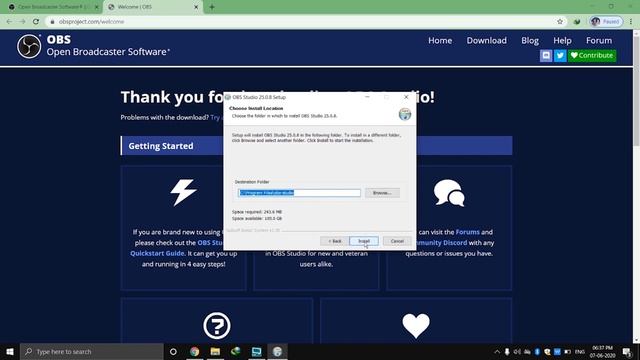This screenshot has height=360, width=640.
Task: Go back in the browser
Action: pyautogui.click(x=9, y=21)
